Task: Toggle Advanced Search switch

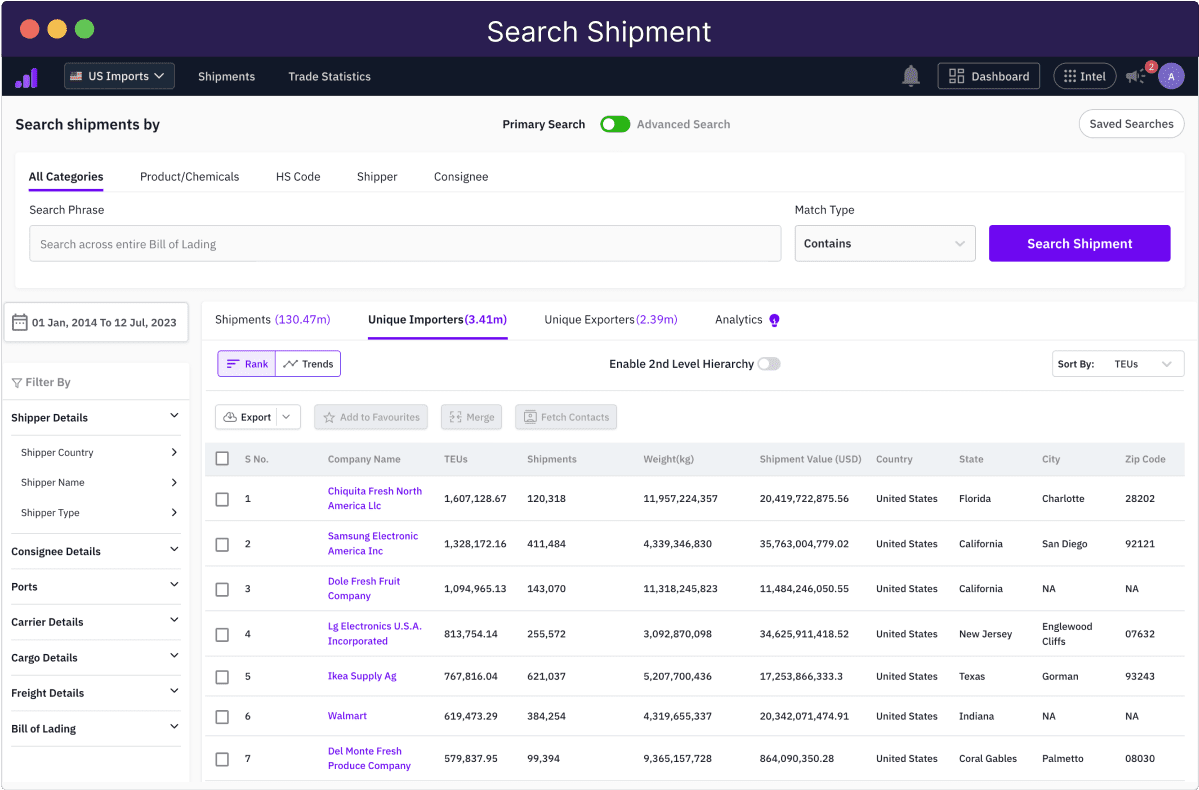Action: [615, 124]
